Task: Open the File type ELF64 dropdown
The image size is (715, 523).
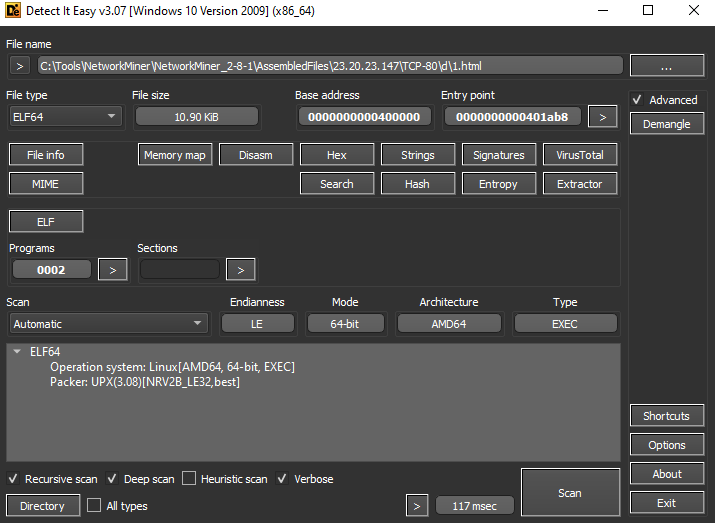Action: [x=65, y=117]
